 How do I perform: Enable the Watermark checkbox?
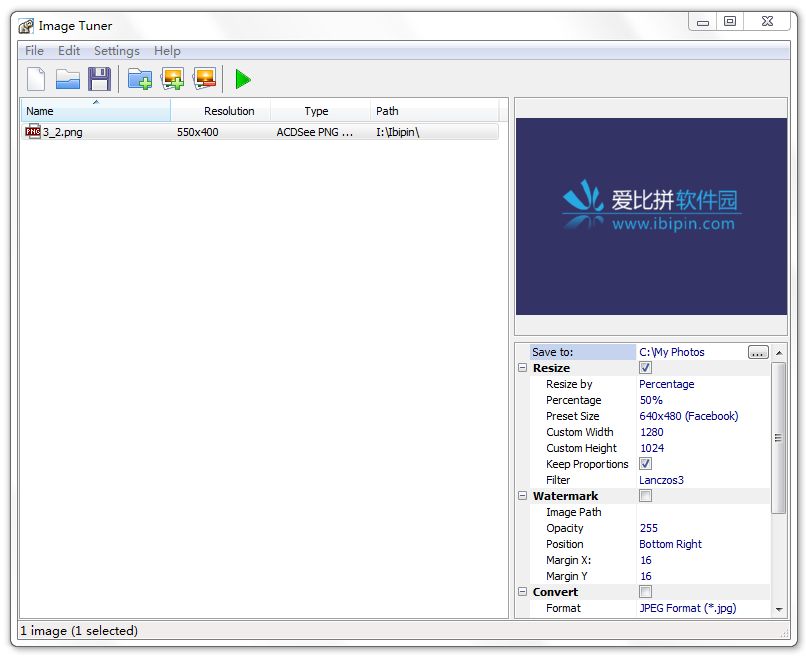click(646, 496)
